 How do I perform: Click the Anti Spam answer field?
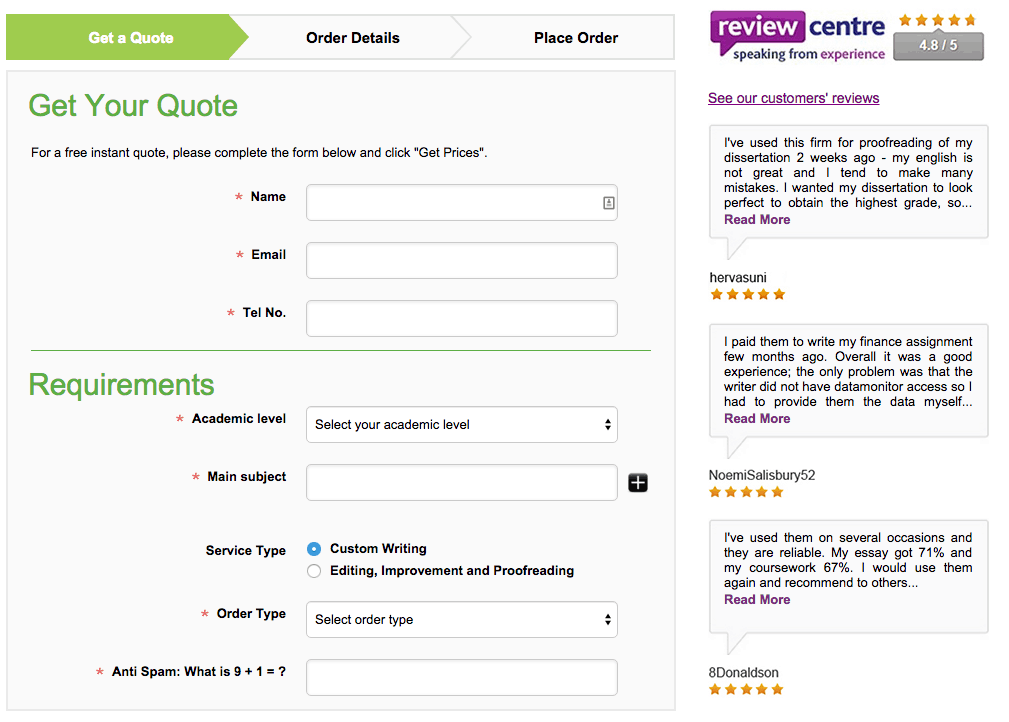[x=462, y=678]
